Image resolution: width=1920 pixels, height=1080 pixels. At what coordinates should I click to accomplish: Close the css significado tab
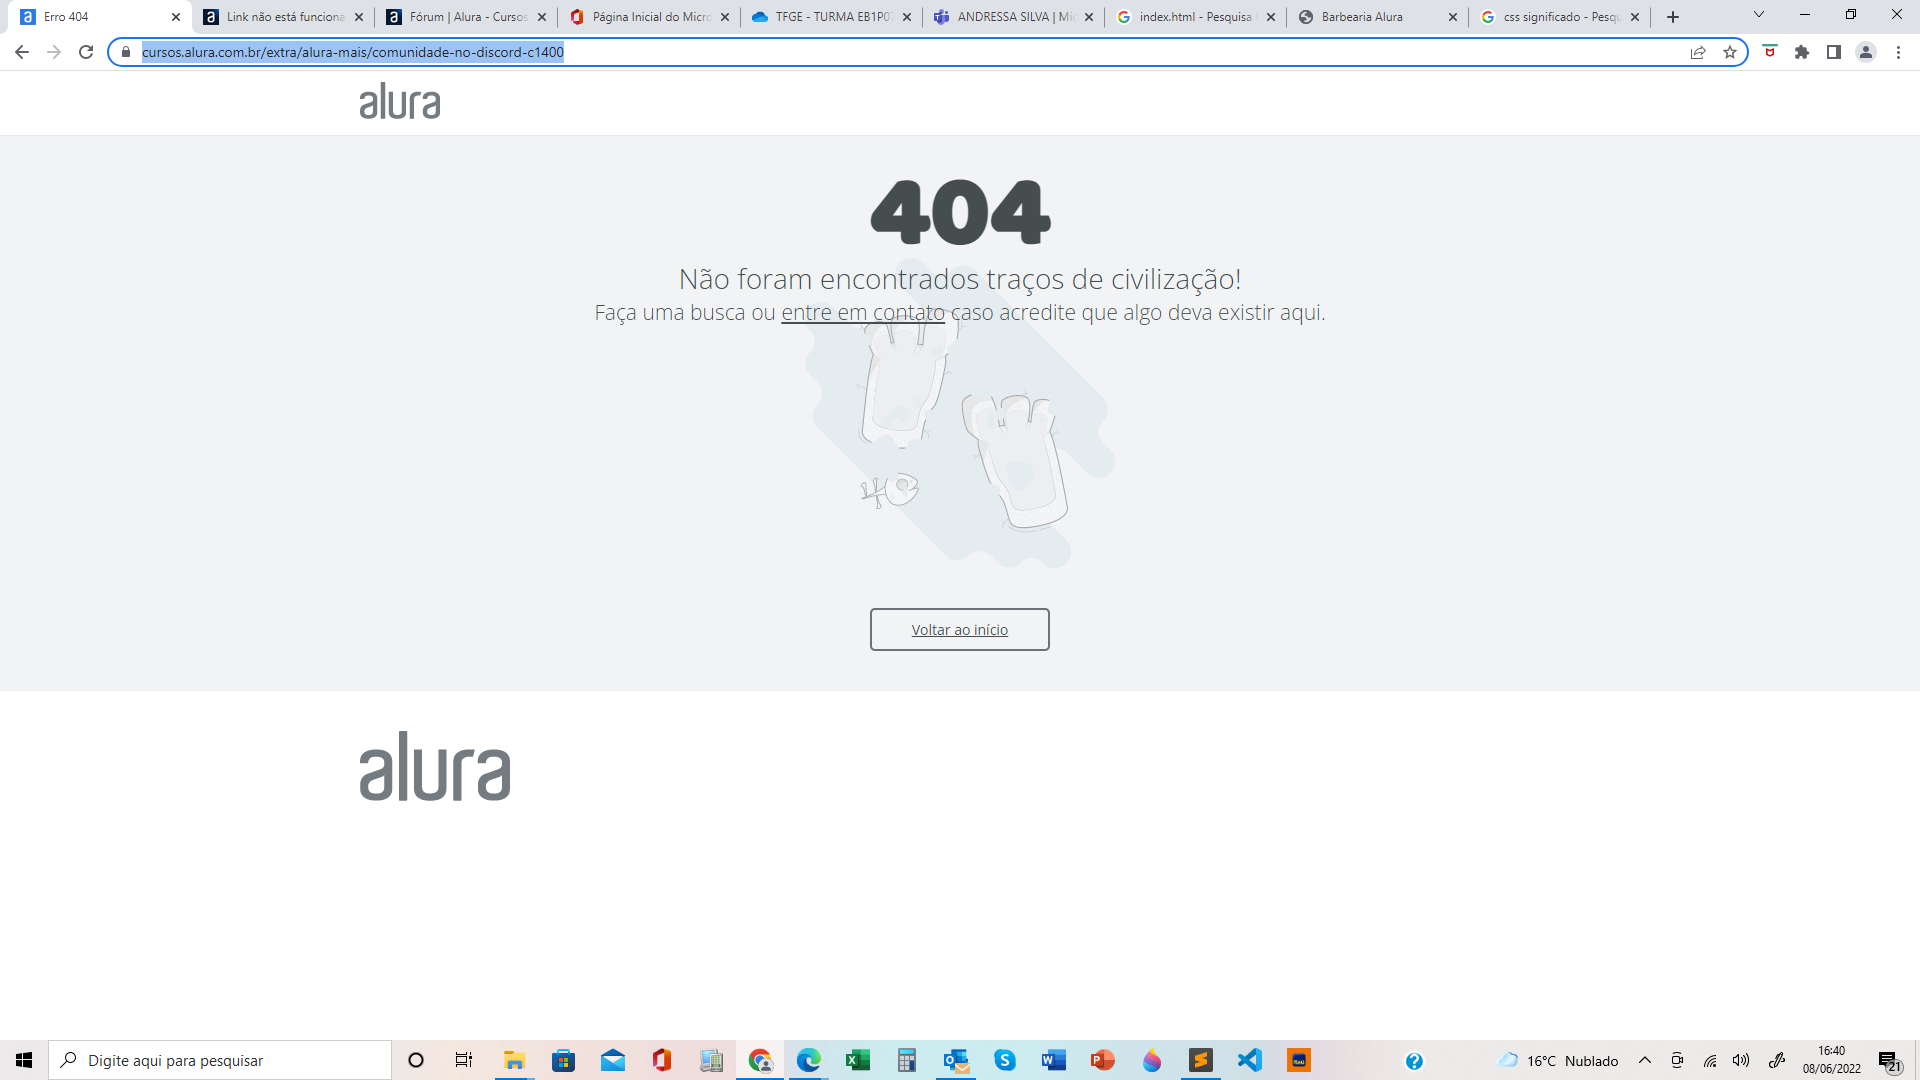pyautogui.click(x=1635, y=17)
